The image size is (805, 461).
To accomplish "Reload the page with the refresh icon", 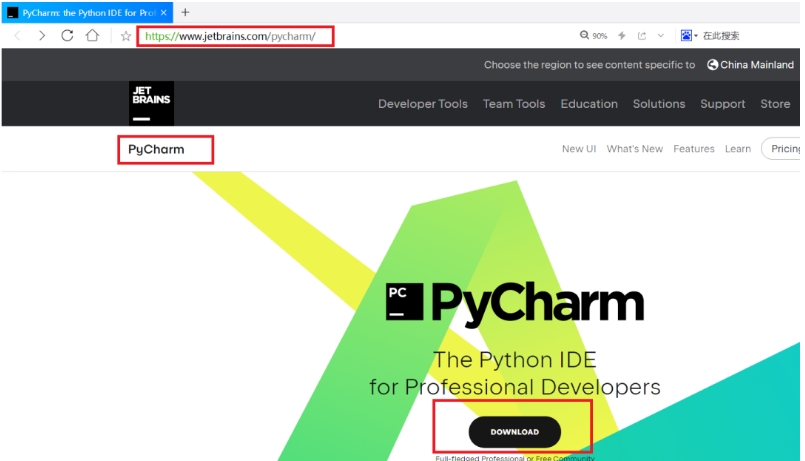I will tap(67, 35).
